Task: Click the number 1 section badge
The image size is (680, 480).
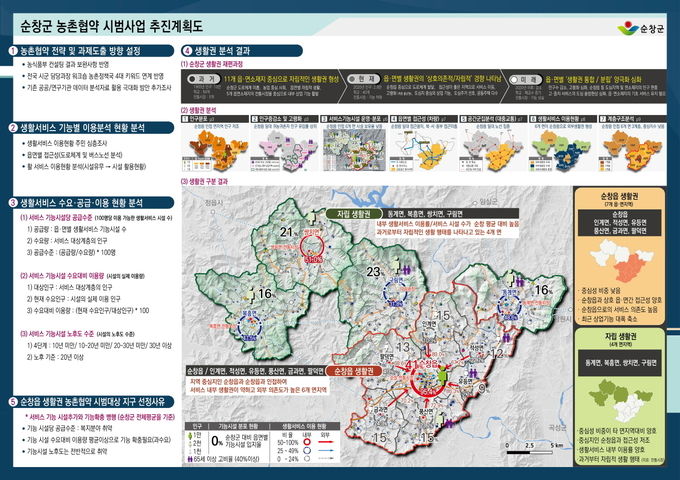Action: click(12, 50)
